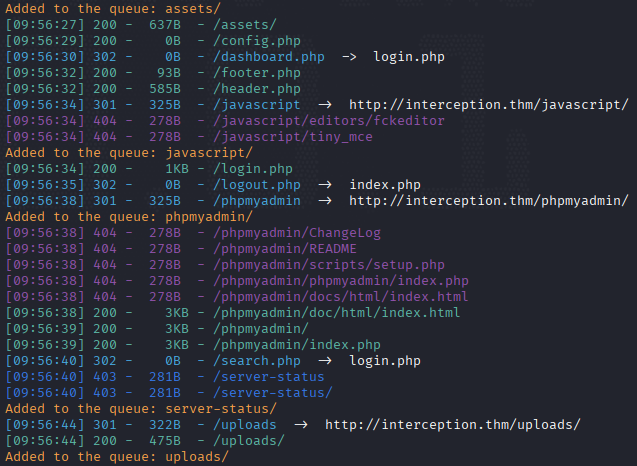The width and height of the screenshot is (637, 466).
Task: Select the 585B size value
Action: (165, 89)
